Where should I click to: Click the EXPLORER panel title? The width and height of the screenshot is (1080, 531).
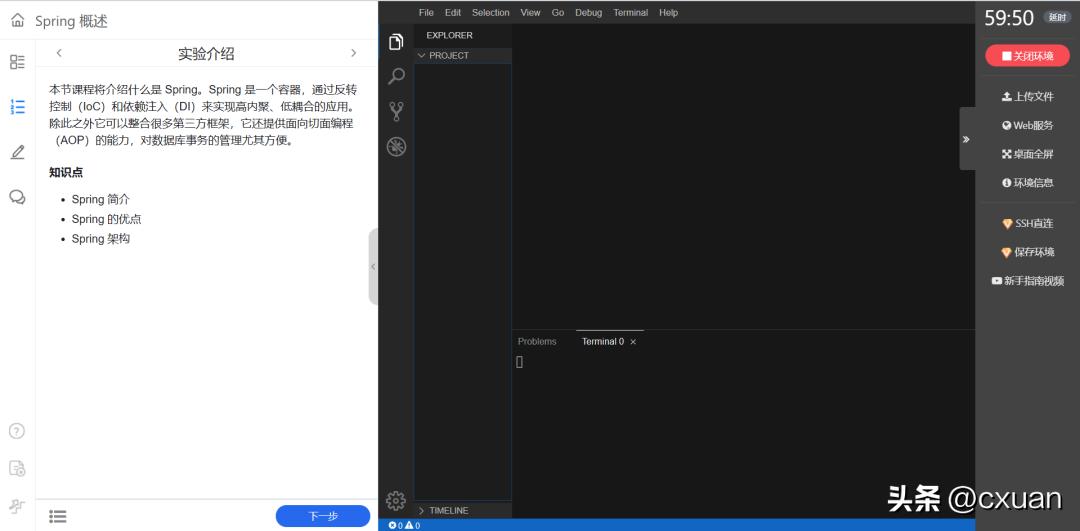[x=449, y=35]
